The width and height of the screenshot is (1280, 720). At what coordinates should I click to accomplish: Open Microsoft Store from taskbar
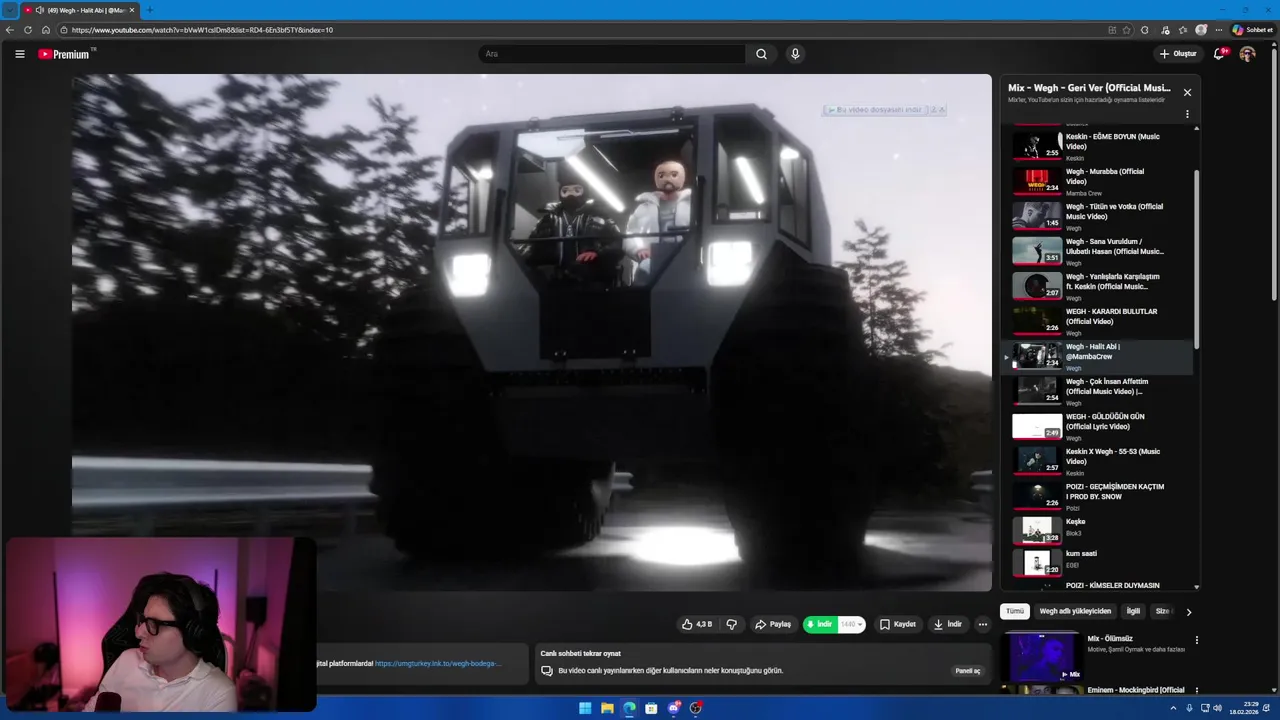click(x=651, y=708)
